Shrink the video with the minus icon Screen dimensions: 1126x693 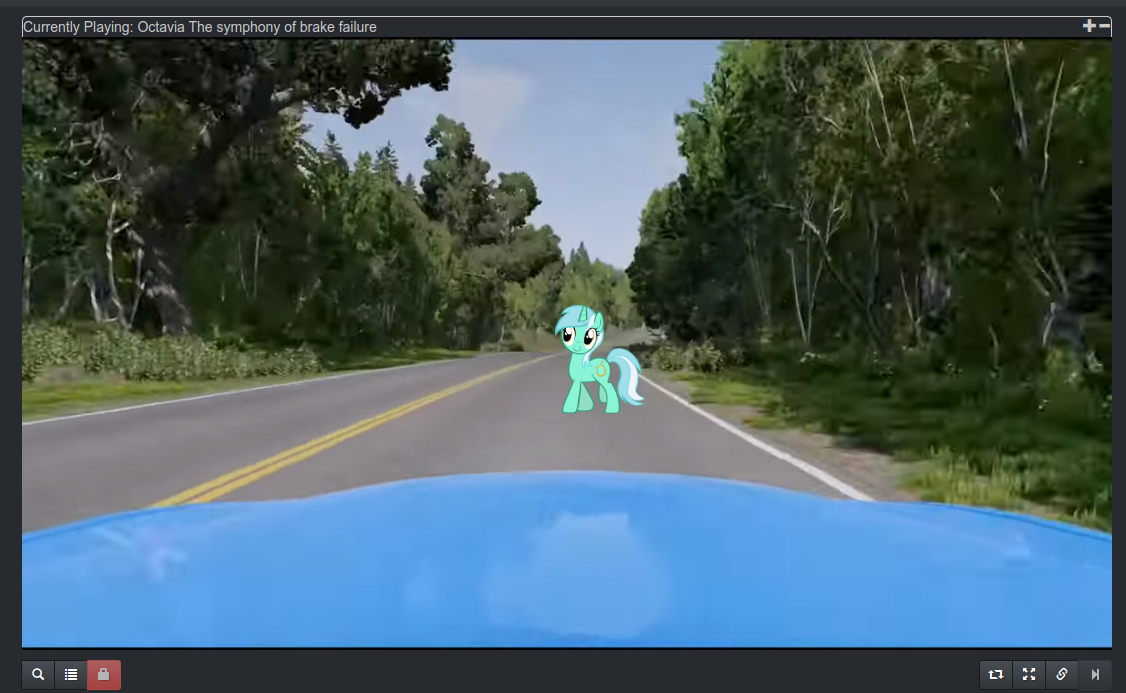1105,26
